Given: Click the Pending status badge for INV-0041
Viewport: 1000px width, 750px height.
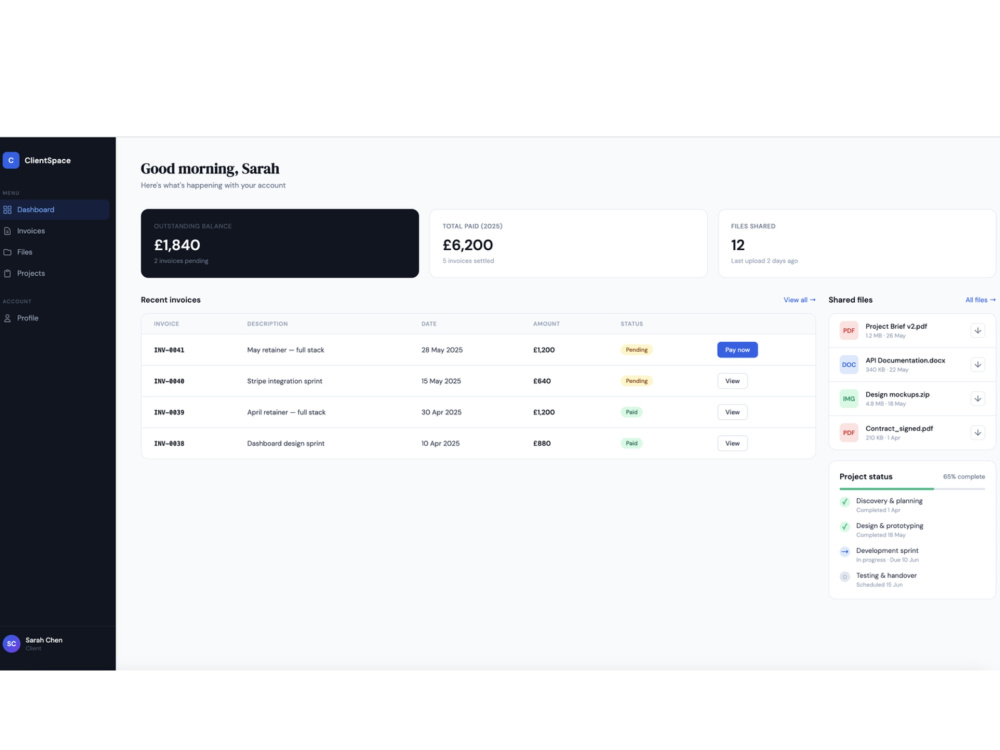Looking at the screenshot, I should click(636, 349).
